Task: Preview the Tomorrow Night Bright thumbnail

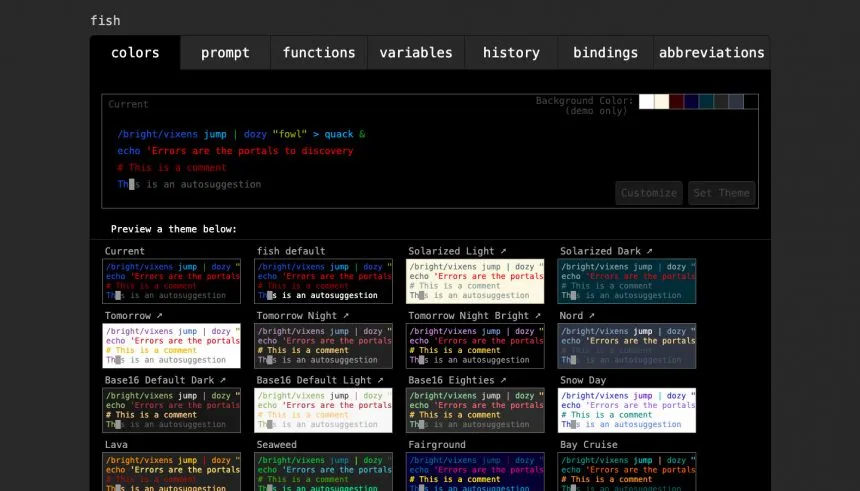Action: [475, 346]
